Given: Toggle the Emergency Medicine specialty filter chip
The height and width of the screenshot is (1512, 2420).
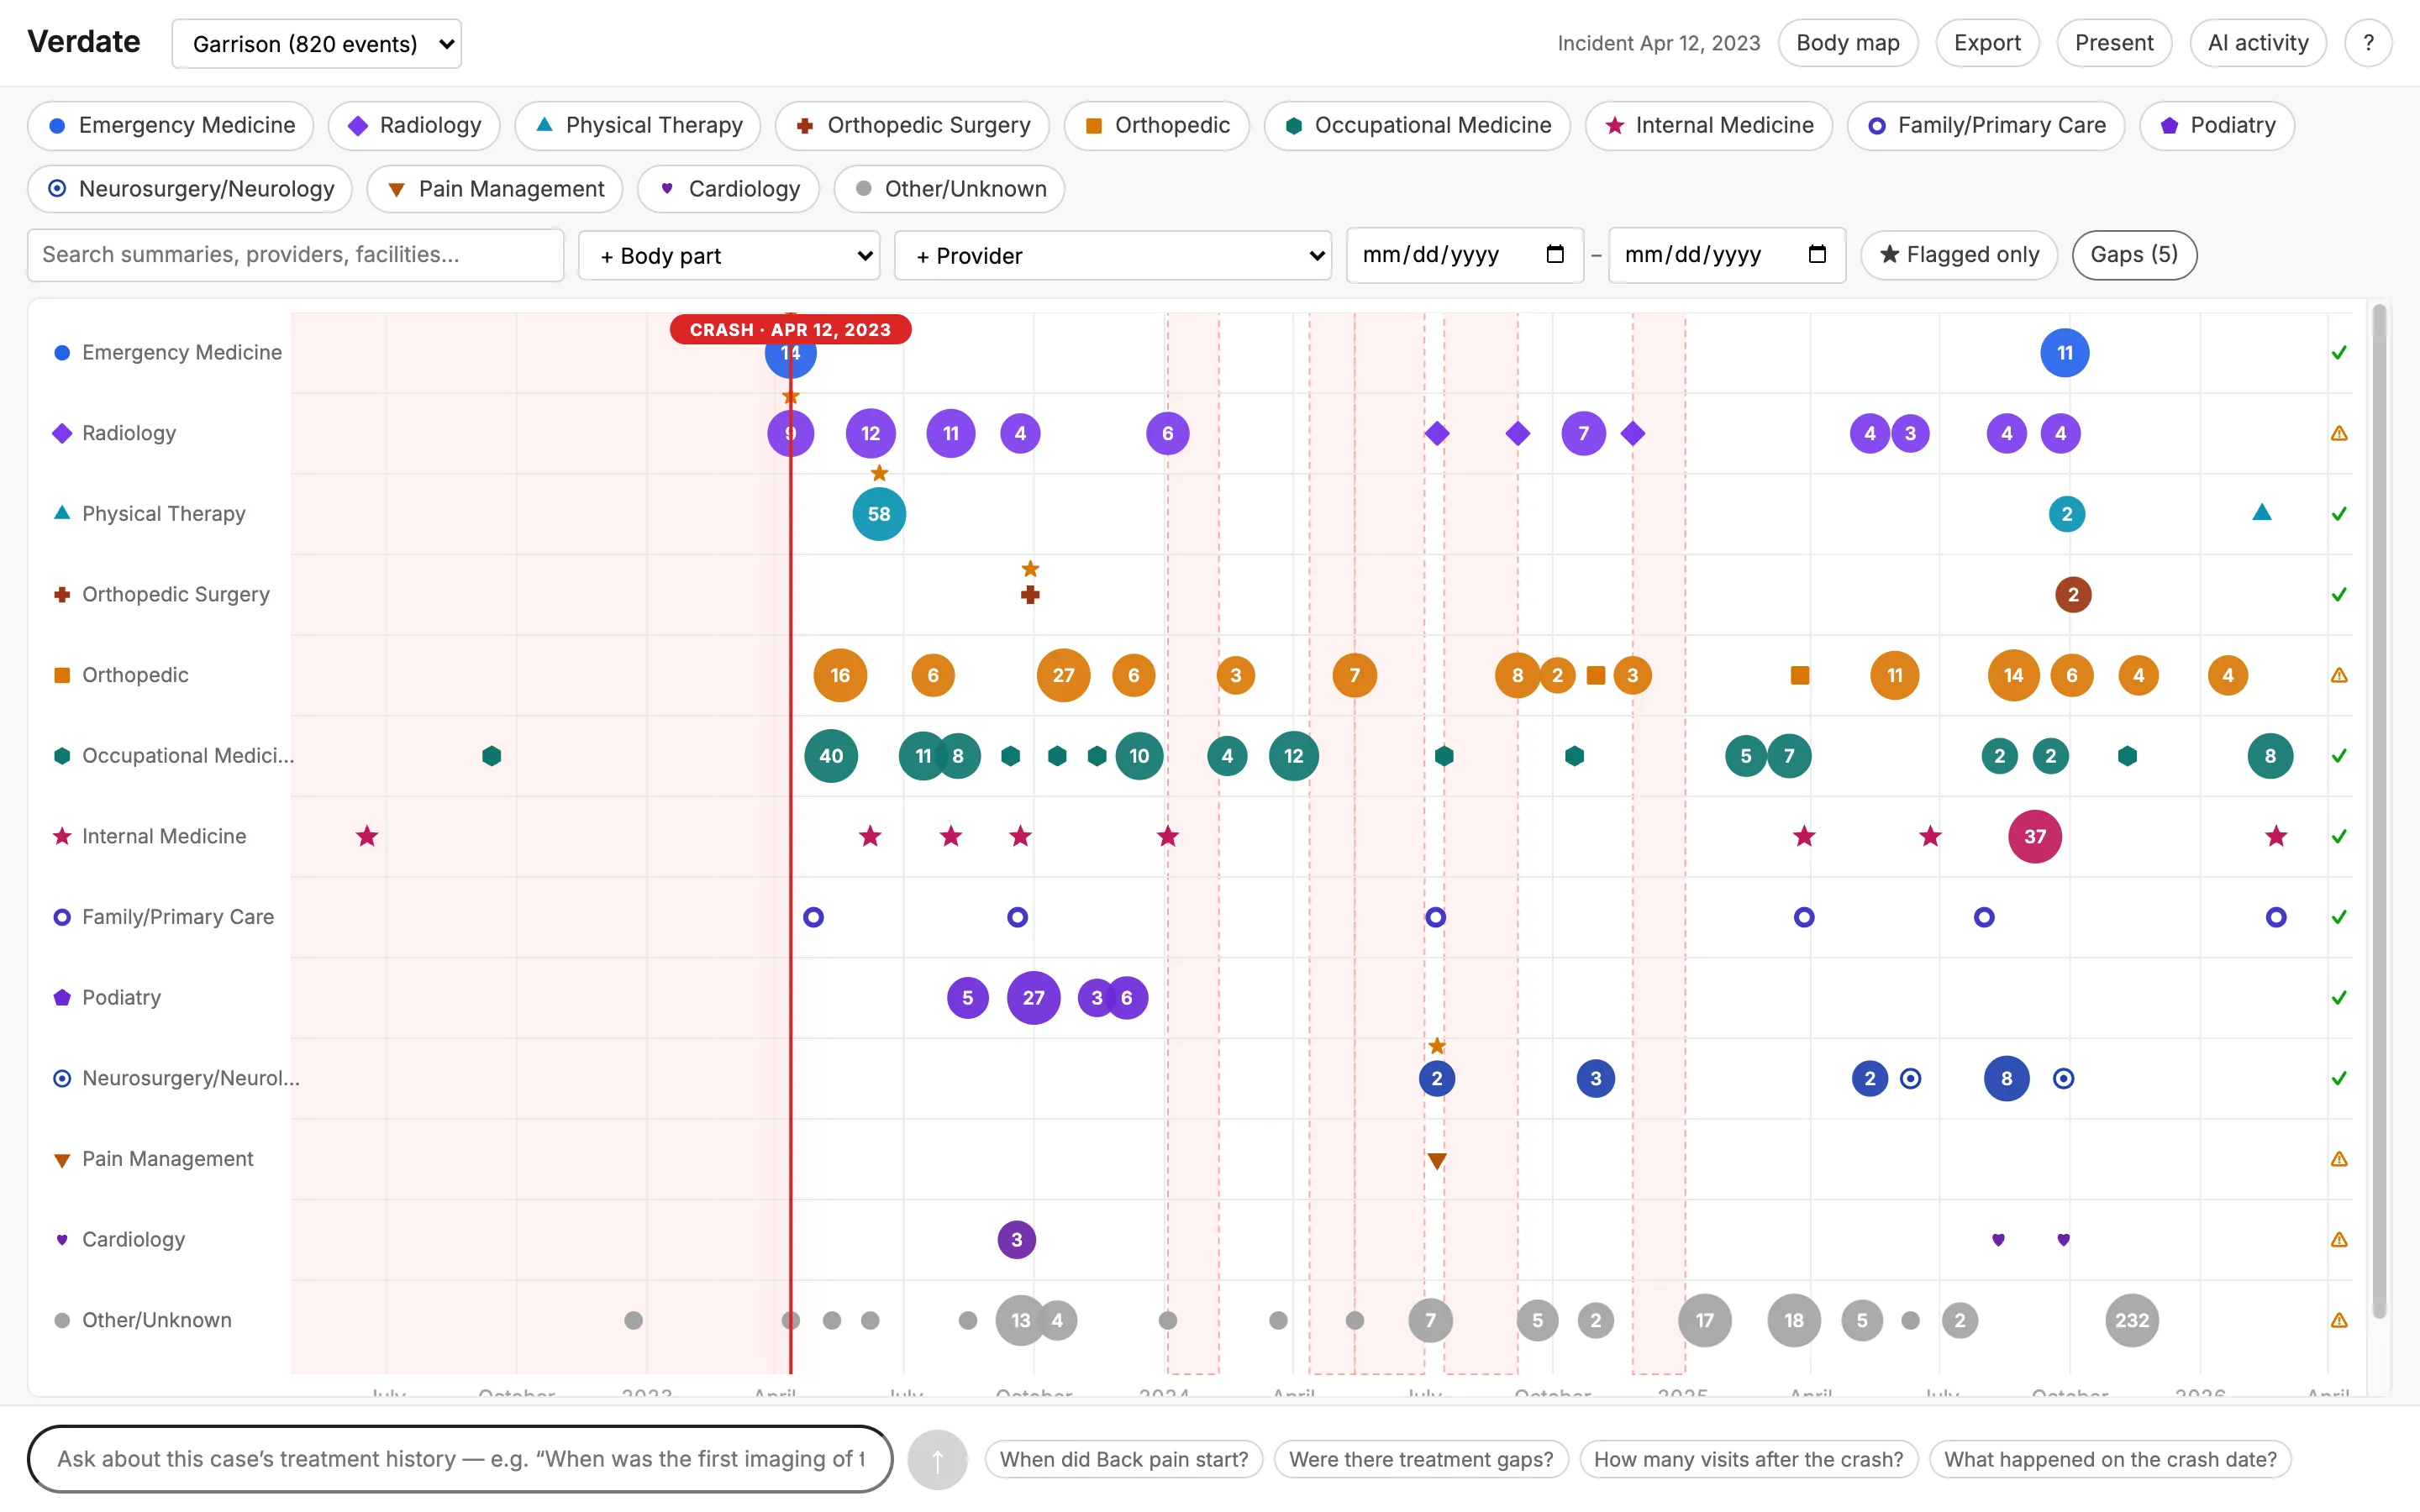Looking at the screenshot, I should [171, 126].
